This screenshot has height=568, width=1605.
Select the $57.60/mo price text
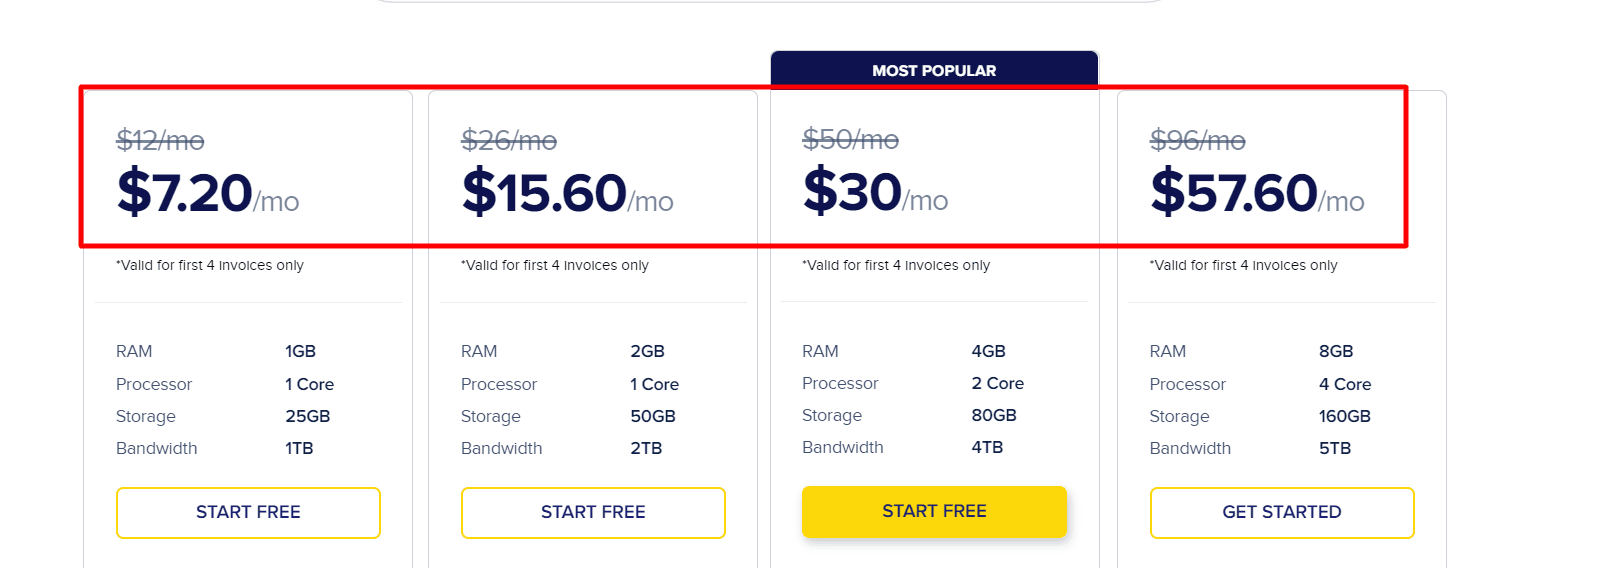1257,193
